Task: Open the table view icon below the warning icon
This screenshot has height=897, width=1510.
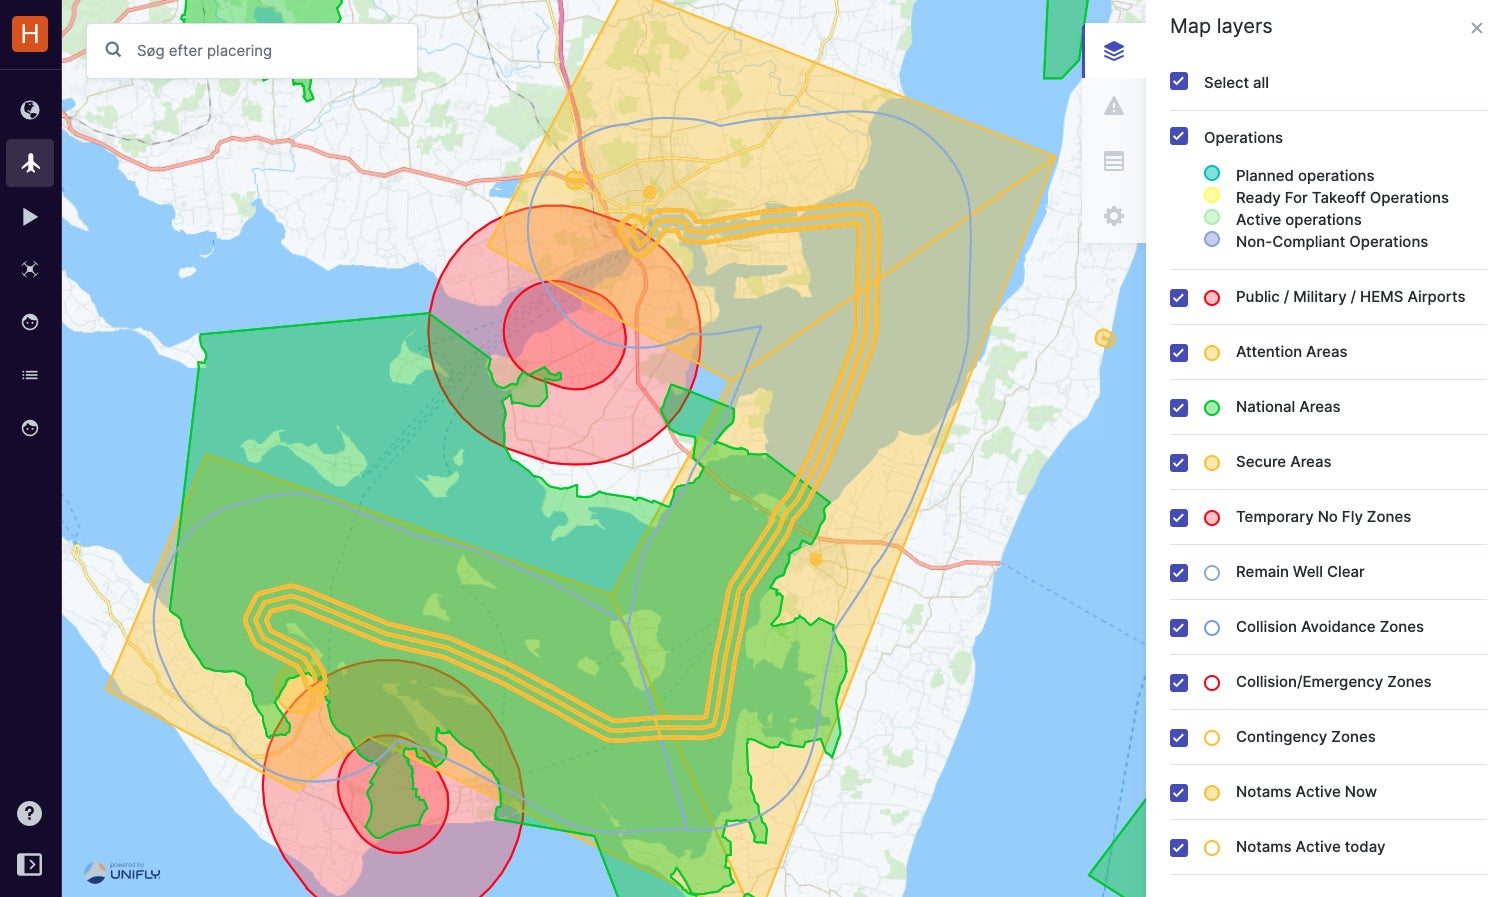Action: (x=1114, y=161)
